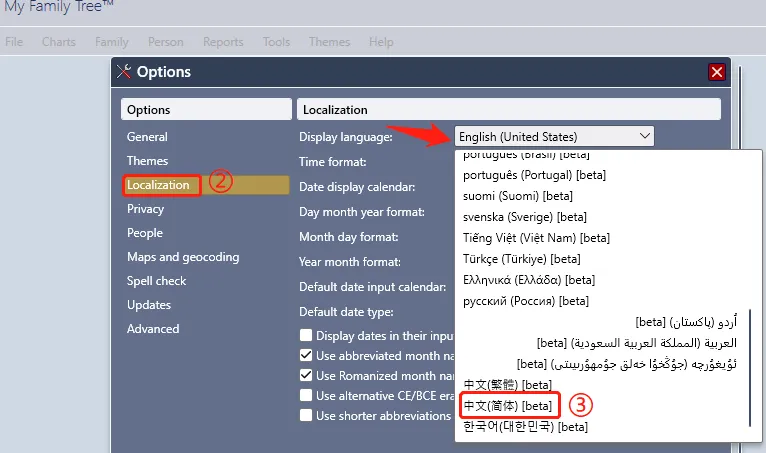Viewport: 766px width, 453px height.
Task: Open the Help menu
Action: (381, 42)
